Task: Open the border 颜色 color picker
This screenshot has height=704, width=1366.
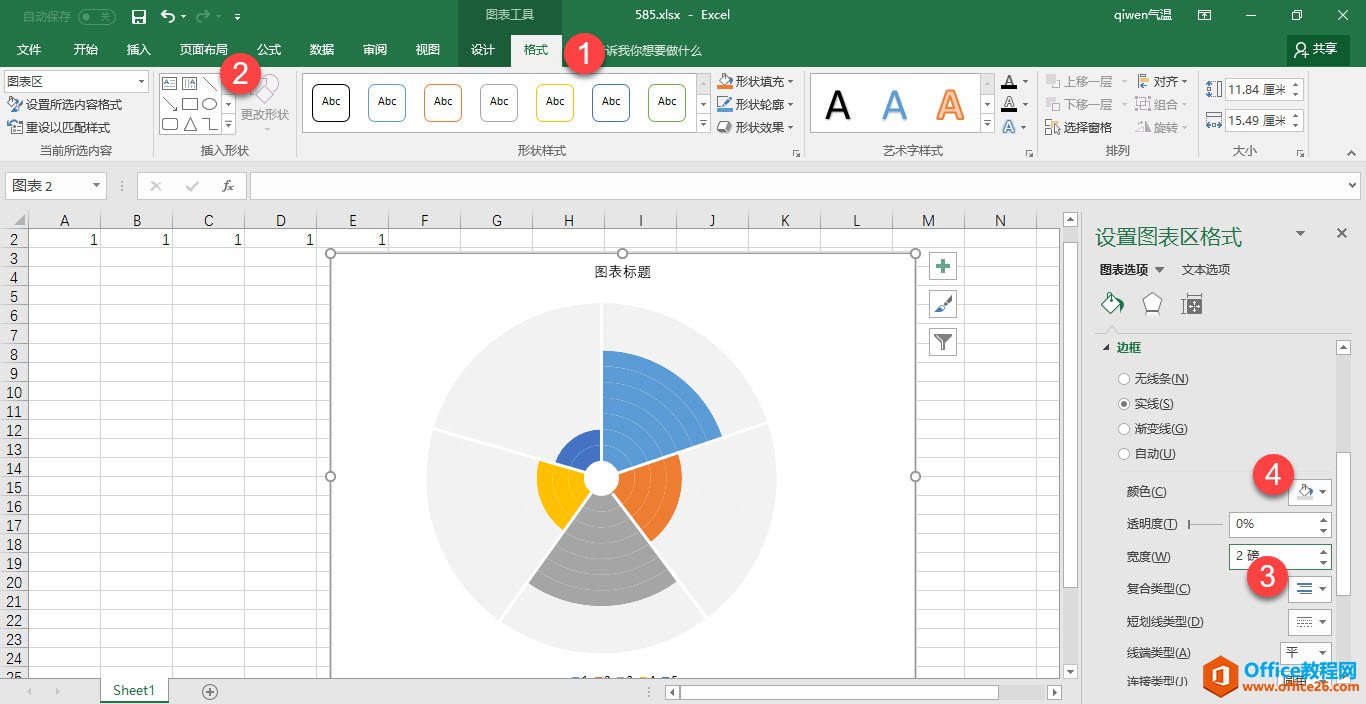Action: (1310, 492)
